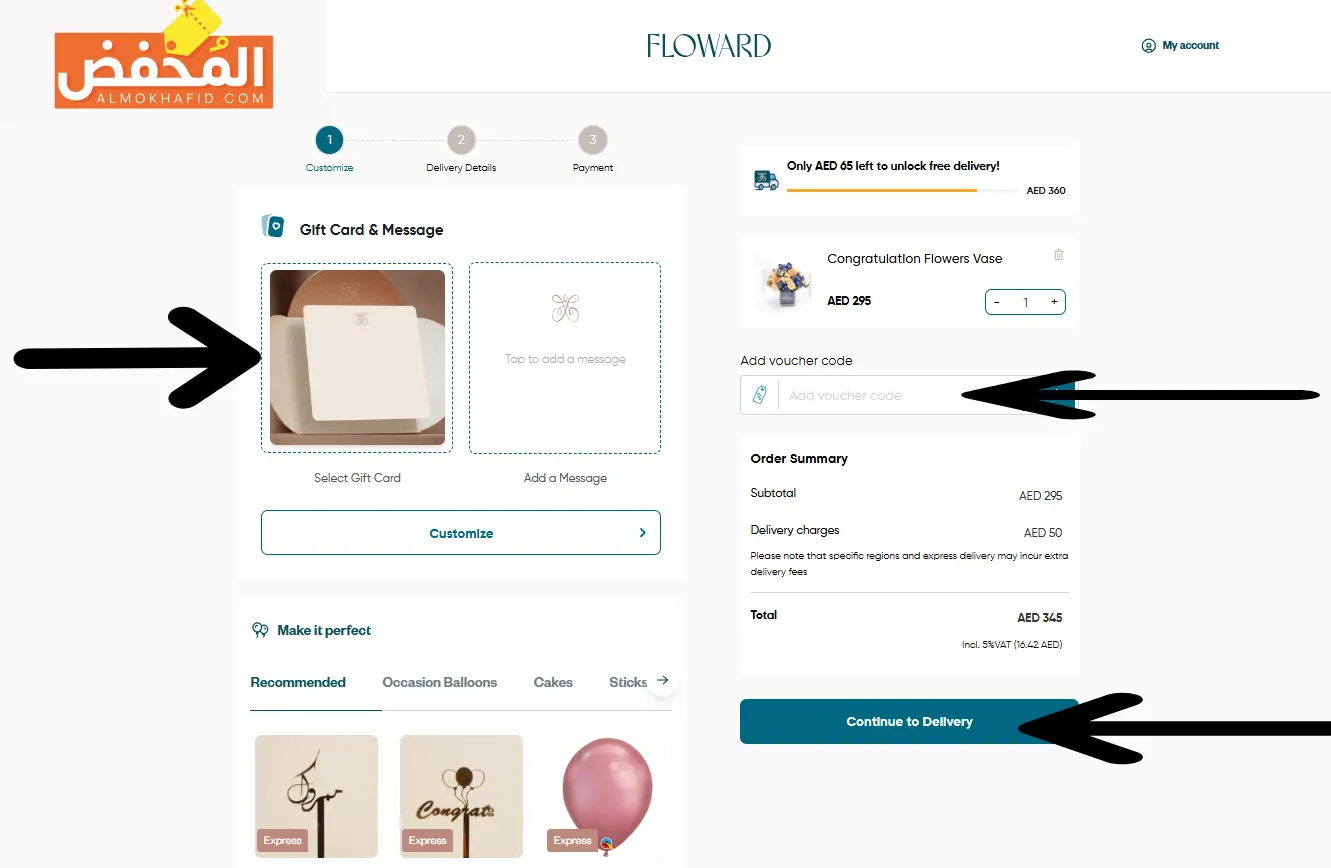
Task: Click the Make it perfect balloons icon
Action: pos(260,630)
